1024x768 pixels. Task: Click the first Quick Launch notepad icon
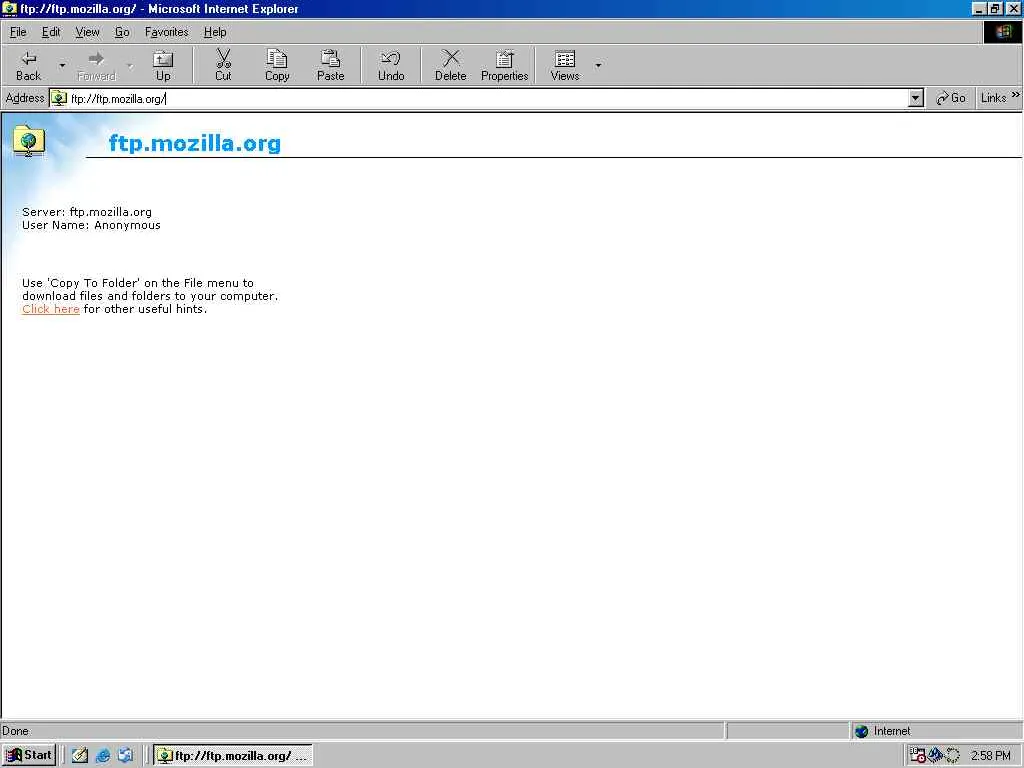[80, 756]
